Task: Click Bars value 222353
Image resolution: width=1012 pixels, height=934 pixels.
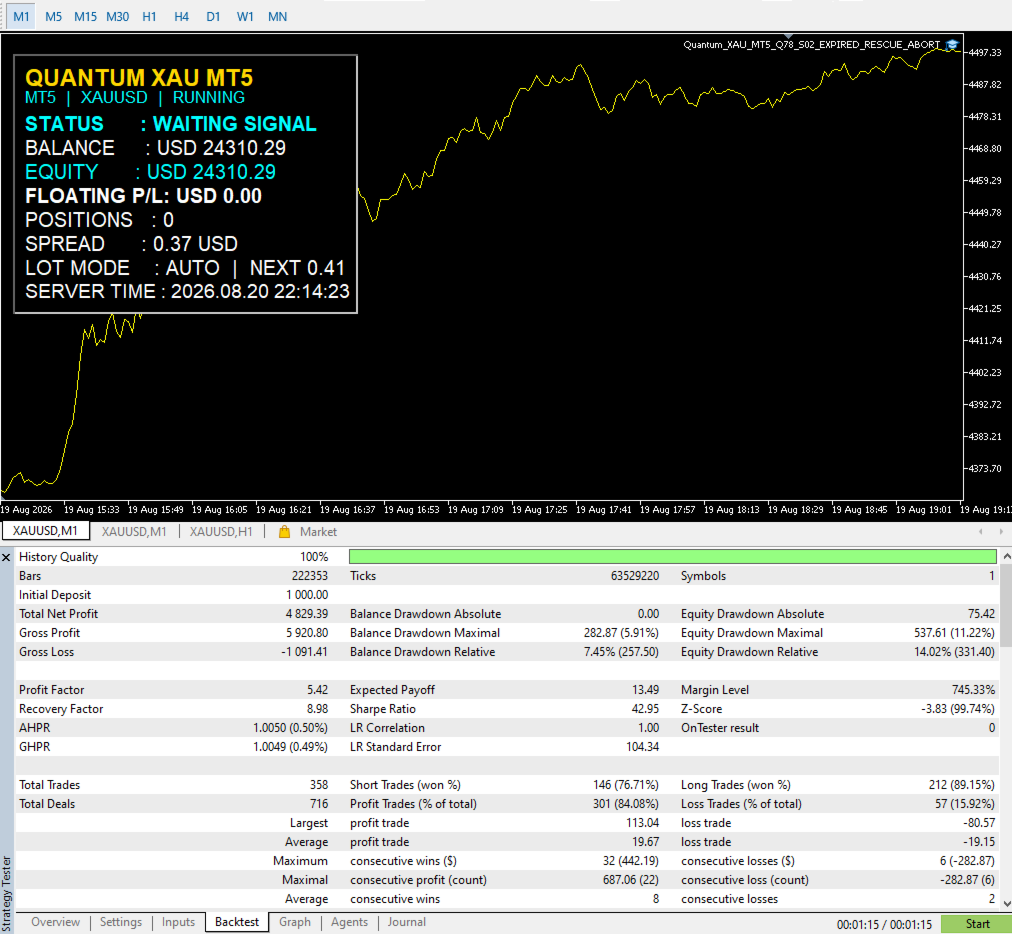Action: point(309,576)
